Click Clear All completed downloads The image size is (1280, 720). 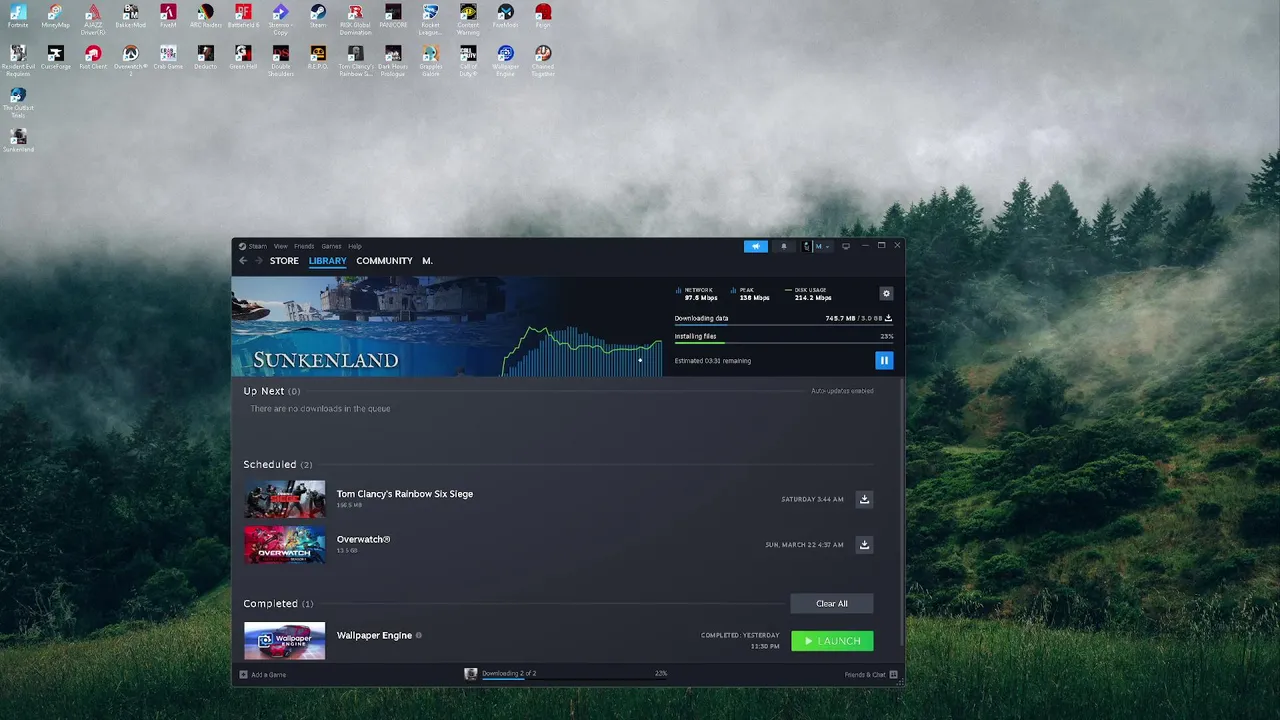832,603
